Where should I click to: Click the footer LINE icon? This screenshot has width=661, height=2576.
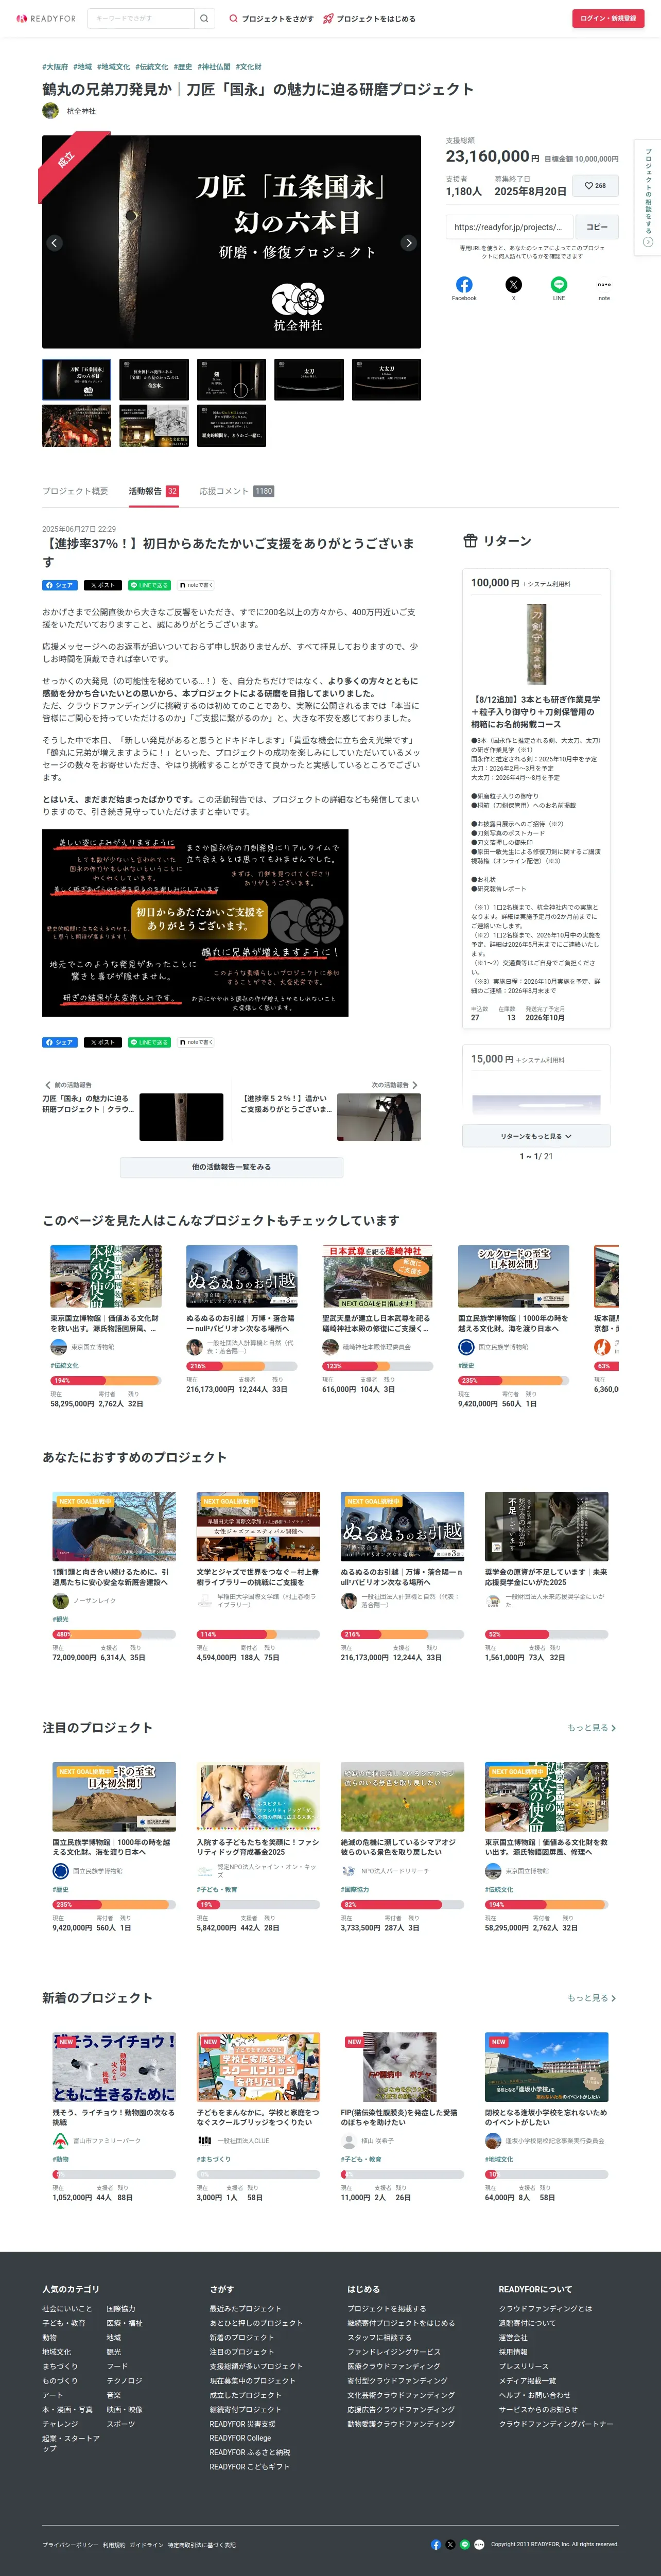coord(464,2544)
